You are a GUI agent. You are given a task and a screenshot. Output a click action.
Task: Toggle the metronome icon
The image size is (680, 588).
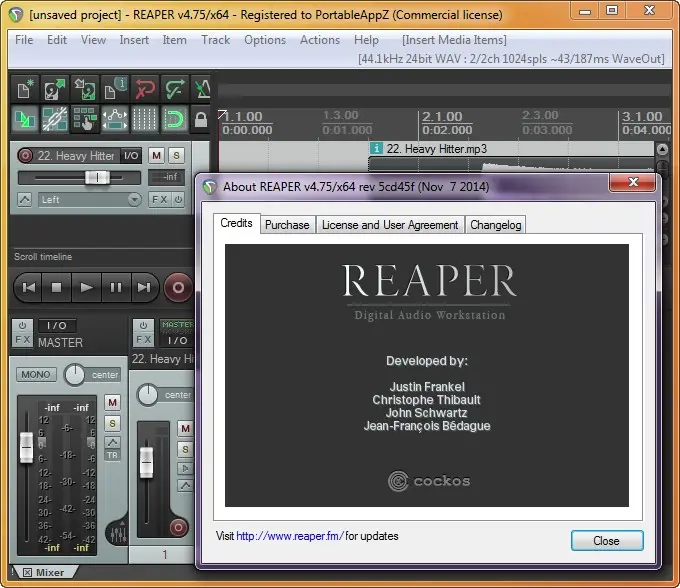[201, 89]
